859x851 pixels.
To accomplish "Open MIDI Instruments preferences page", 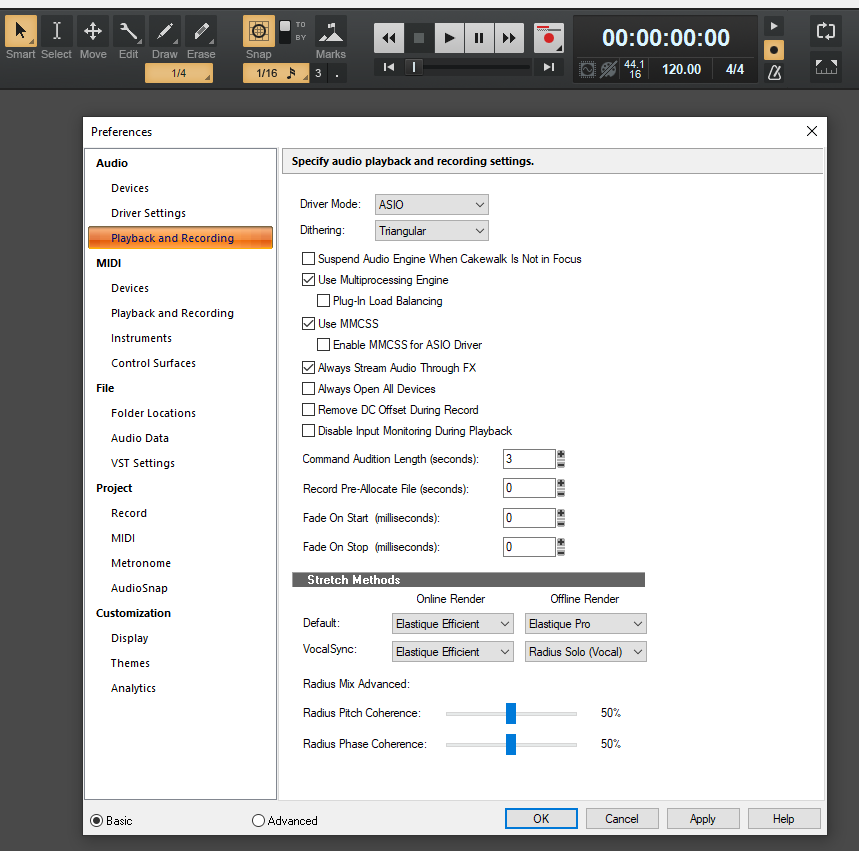I will 141,338.
